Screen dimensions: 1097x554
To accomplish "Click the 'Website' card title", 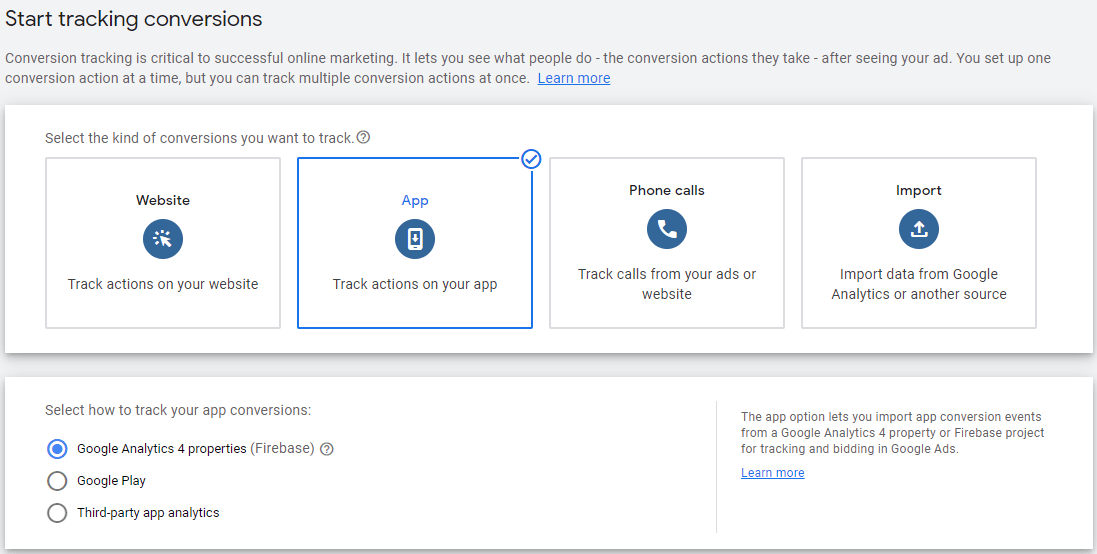I will point(163,200).
